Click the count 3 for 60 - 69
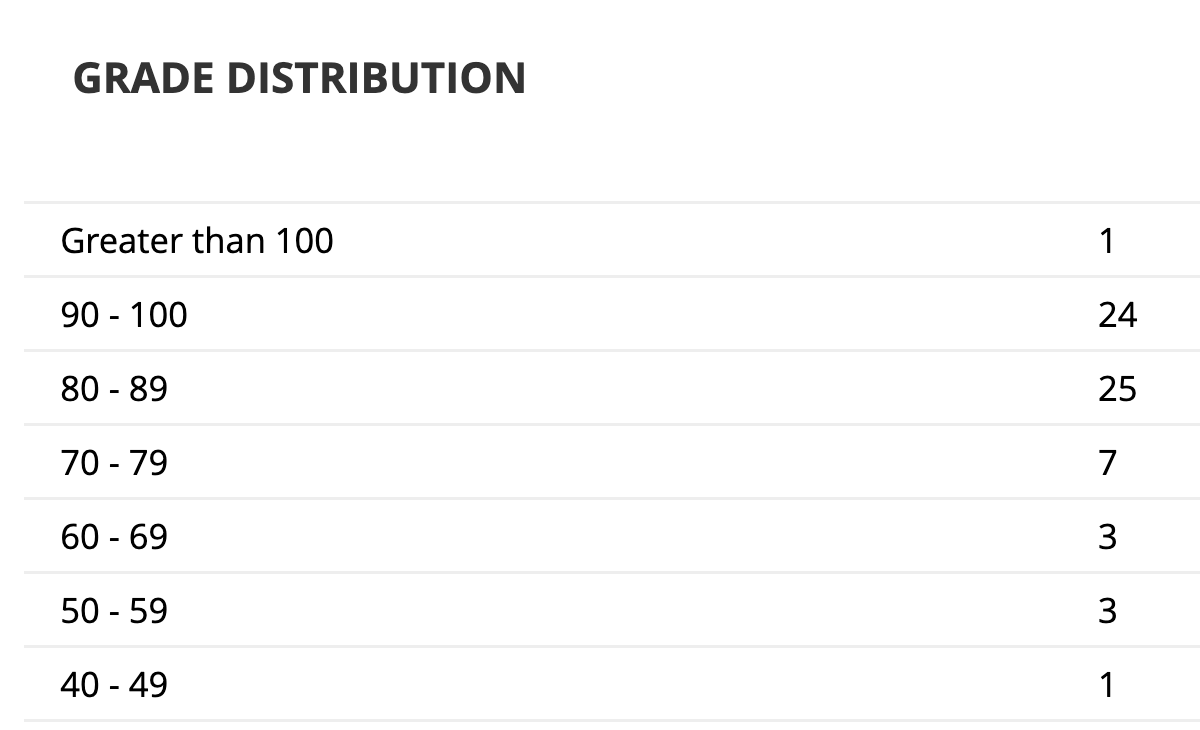 point(1107,537)
